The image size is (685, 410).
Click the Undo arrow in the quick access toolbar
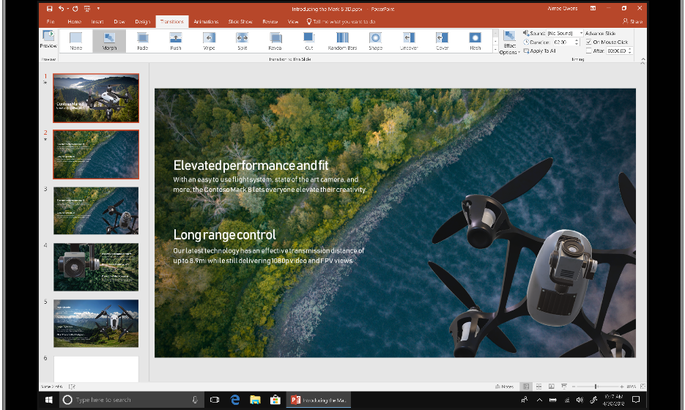coord(61,8)
